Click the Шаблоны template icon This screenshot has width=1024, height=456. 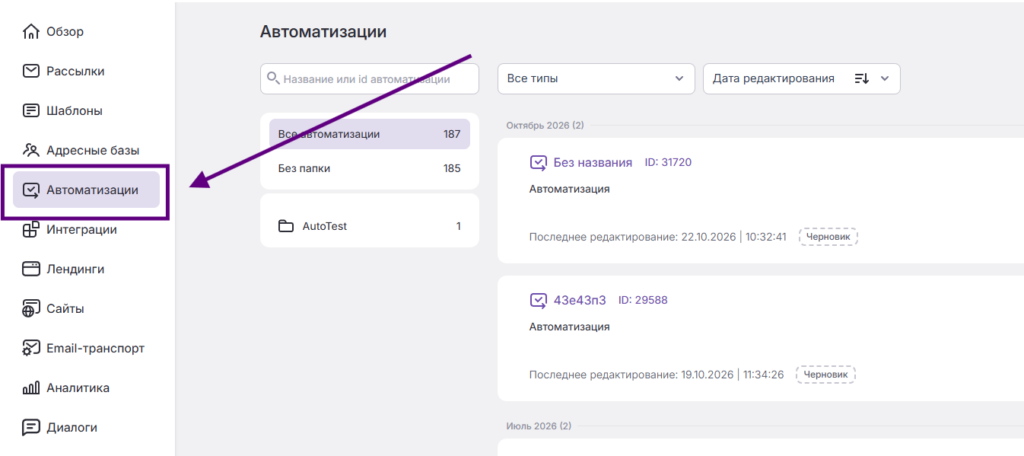tap(31, 110)
